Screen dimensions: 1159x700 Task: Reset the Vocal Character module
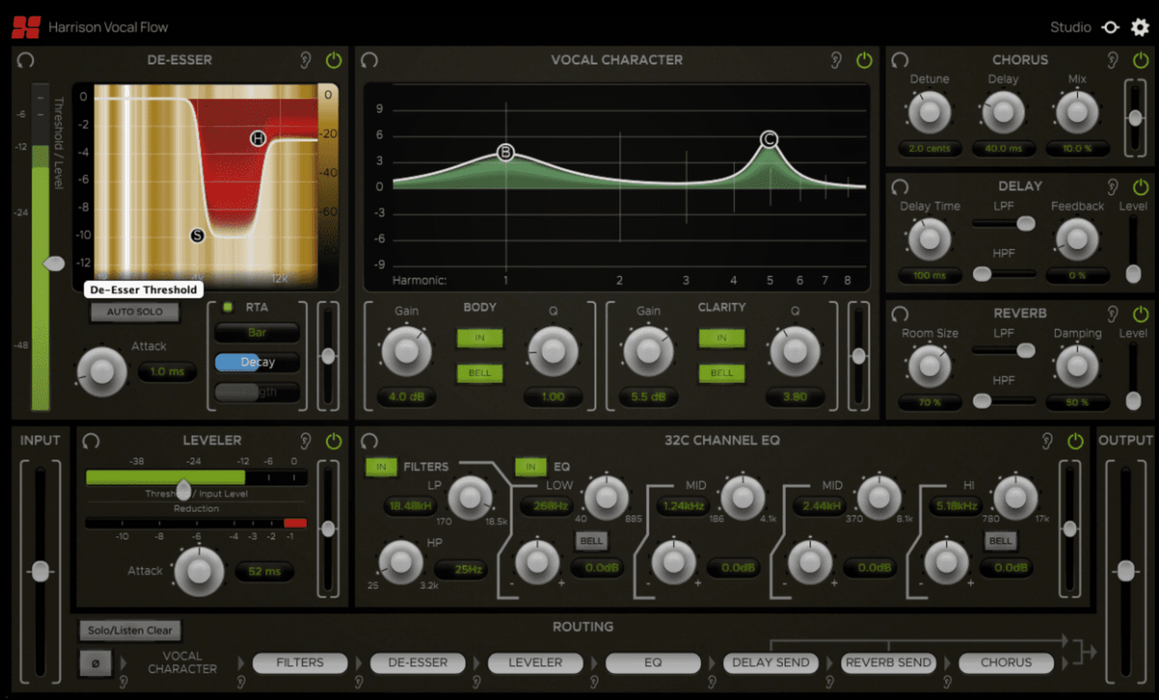pos(370,60)
